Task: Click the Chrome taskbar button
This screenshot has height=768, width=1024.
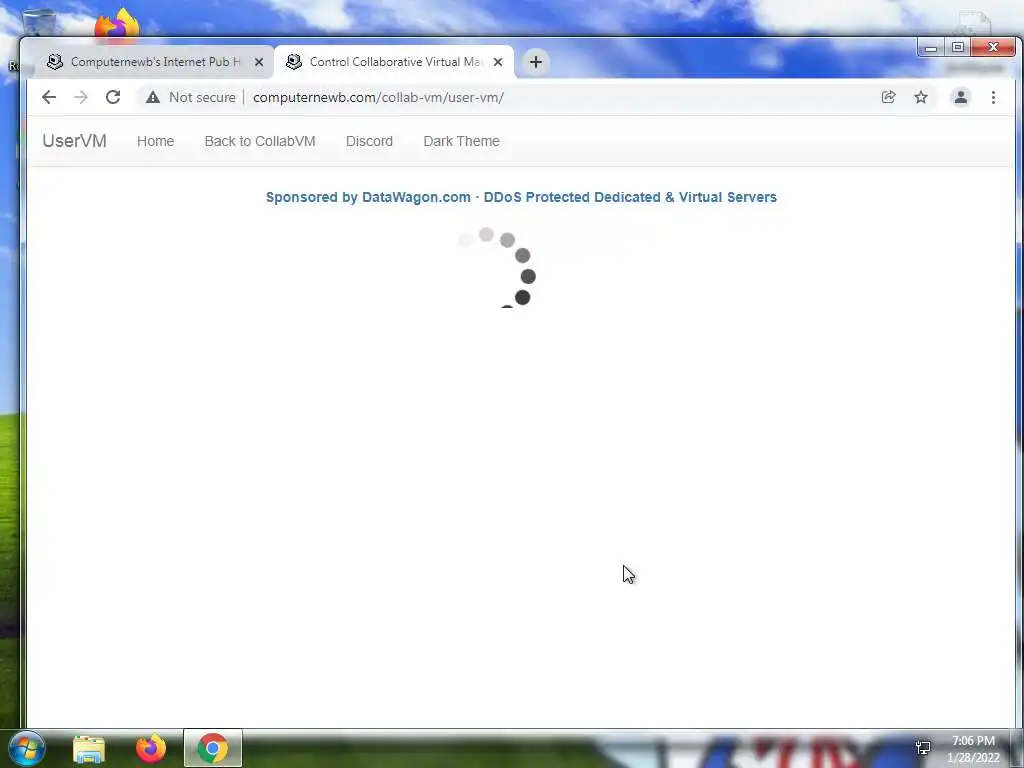Action: point(213,748)
